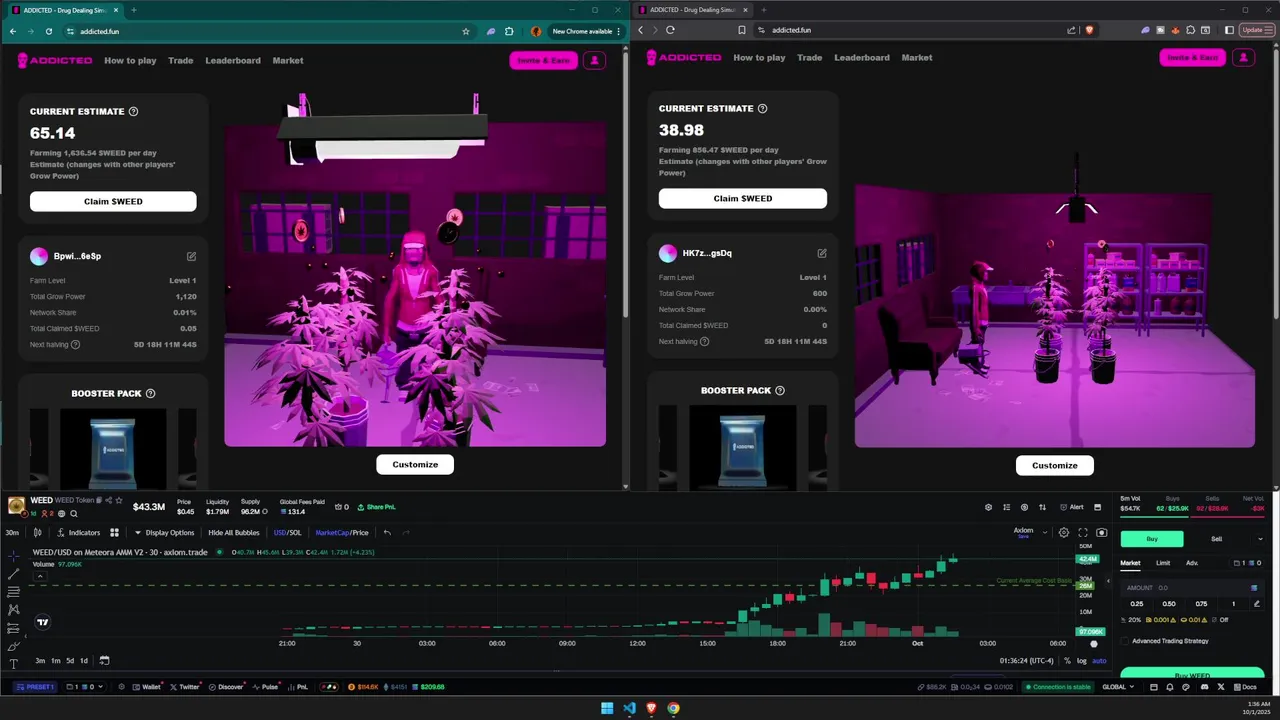Open Trade in right ADDICTED window
Screen dimensions: 1280x720
tap(810, 57)
